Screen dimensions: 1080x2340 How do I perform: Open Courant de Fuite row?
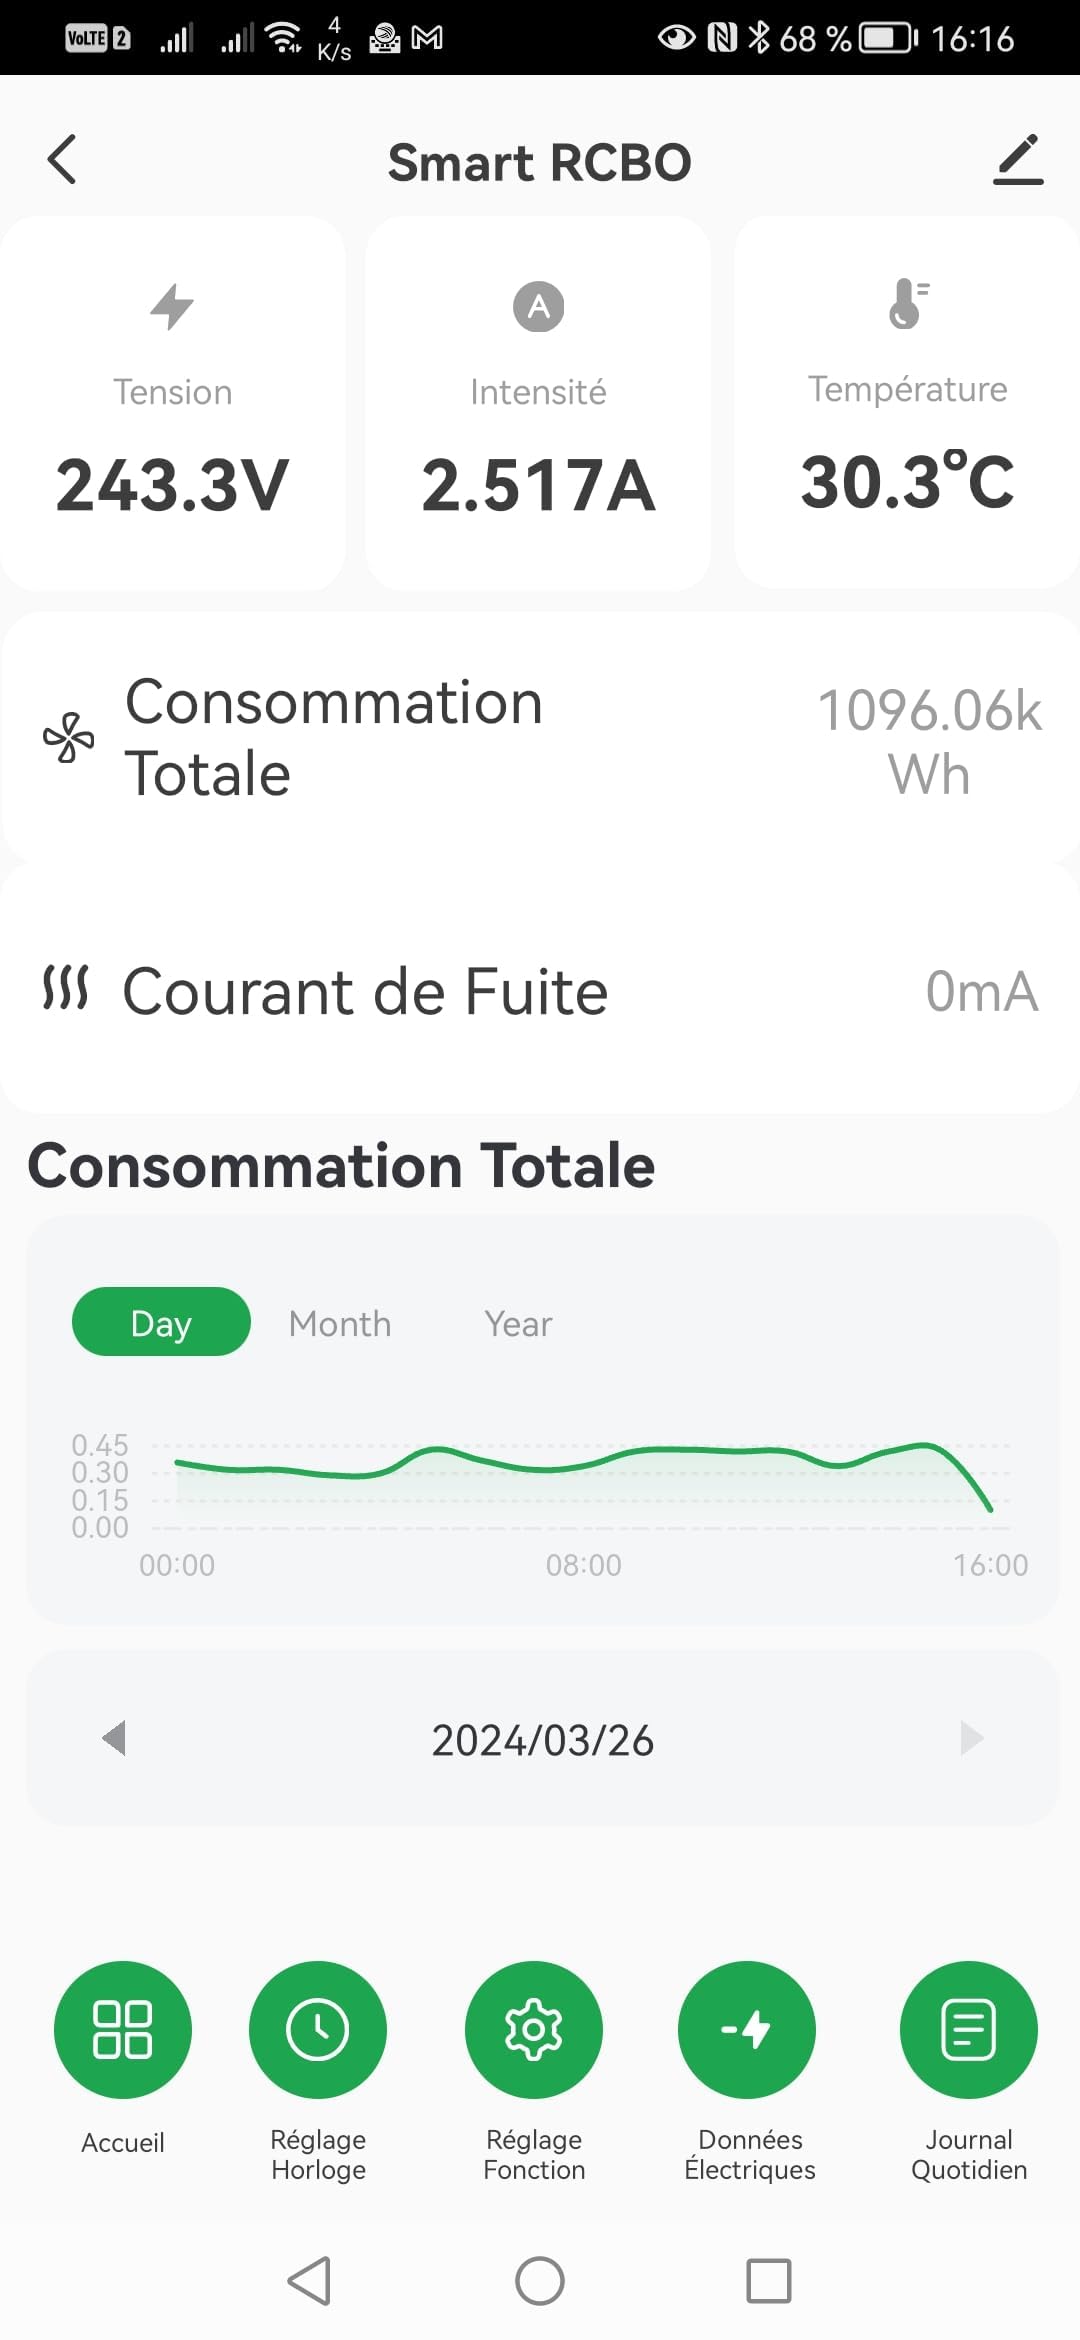pyautogui.click(x=540, y=990)
